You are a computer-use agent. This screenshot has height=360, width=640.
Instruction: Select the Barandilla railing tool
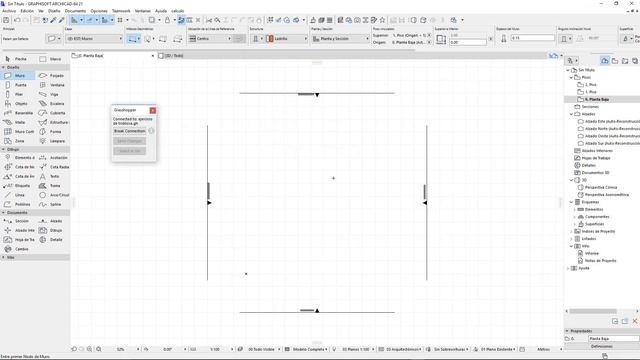tap(18, 113)
